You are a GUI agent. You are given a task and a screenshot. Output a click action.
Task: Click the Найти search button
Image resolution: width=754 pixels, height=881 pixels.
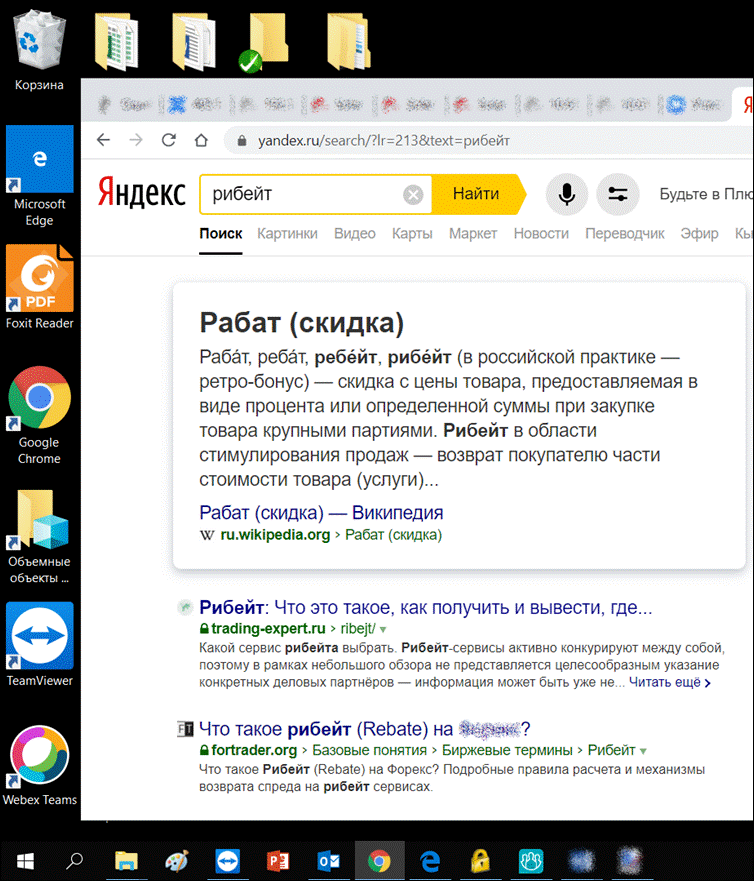click(476, 194)
